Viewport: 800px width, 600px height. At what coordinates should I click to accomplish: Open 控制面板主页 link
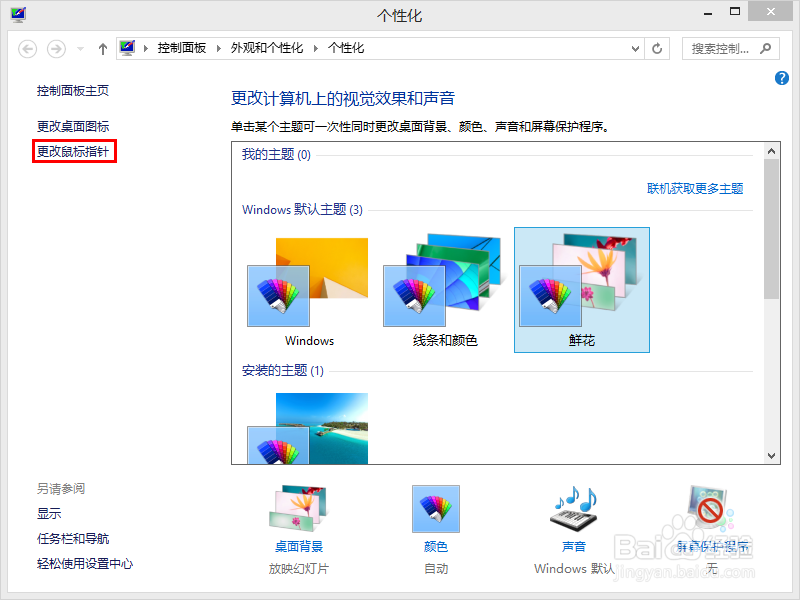[73, 91]
